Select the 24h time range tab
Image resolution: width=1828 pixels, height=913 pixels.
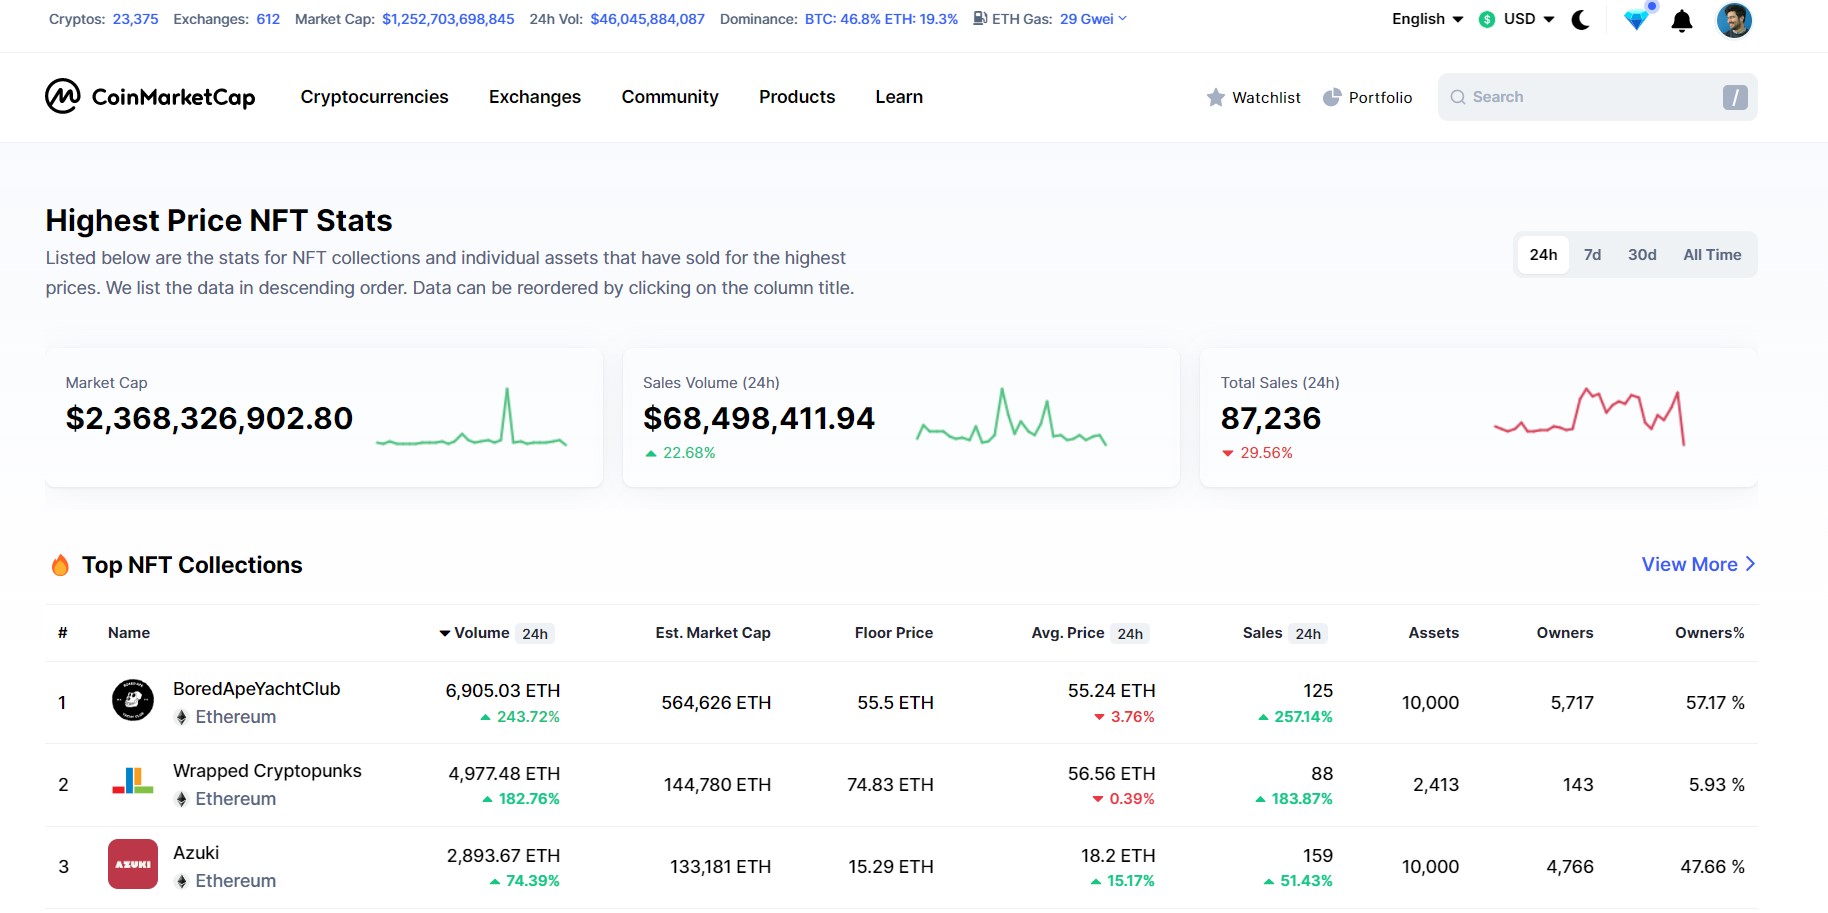[1543, 255]
